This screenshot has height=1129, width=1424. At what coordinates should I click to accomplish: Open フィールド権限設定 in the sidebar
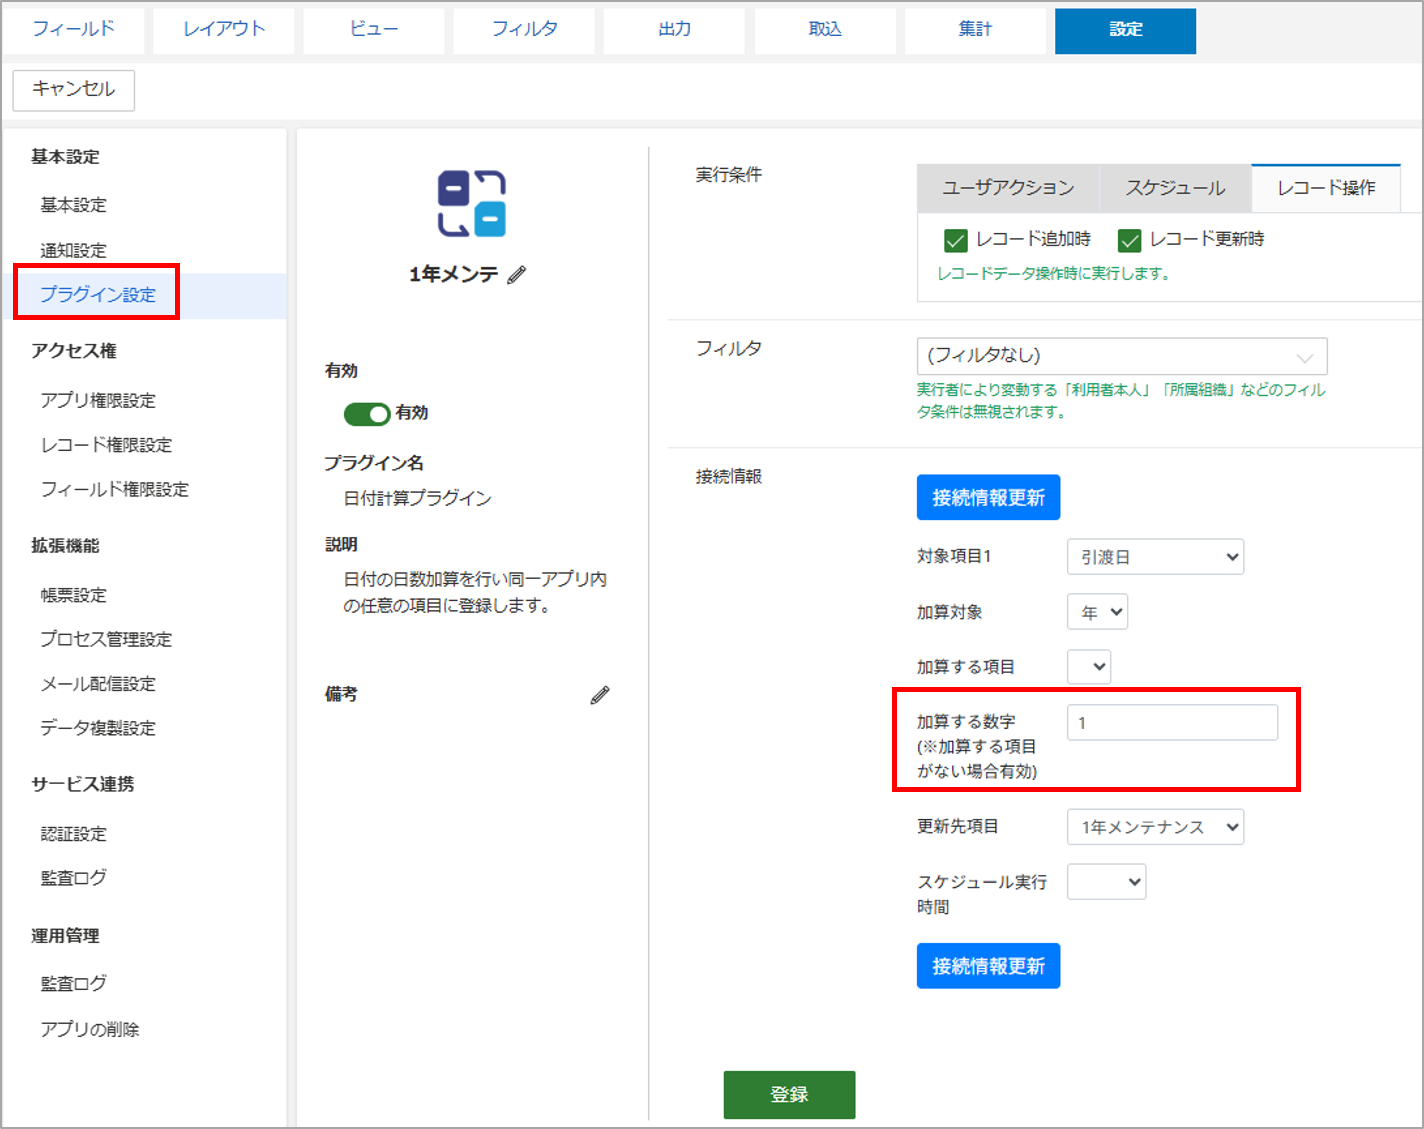click(114, 489)
